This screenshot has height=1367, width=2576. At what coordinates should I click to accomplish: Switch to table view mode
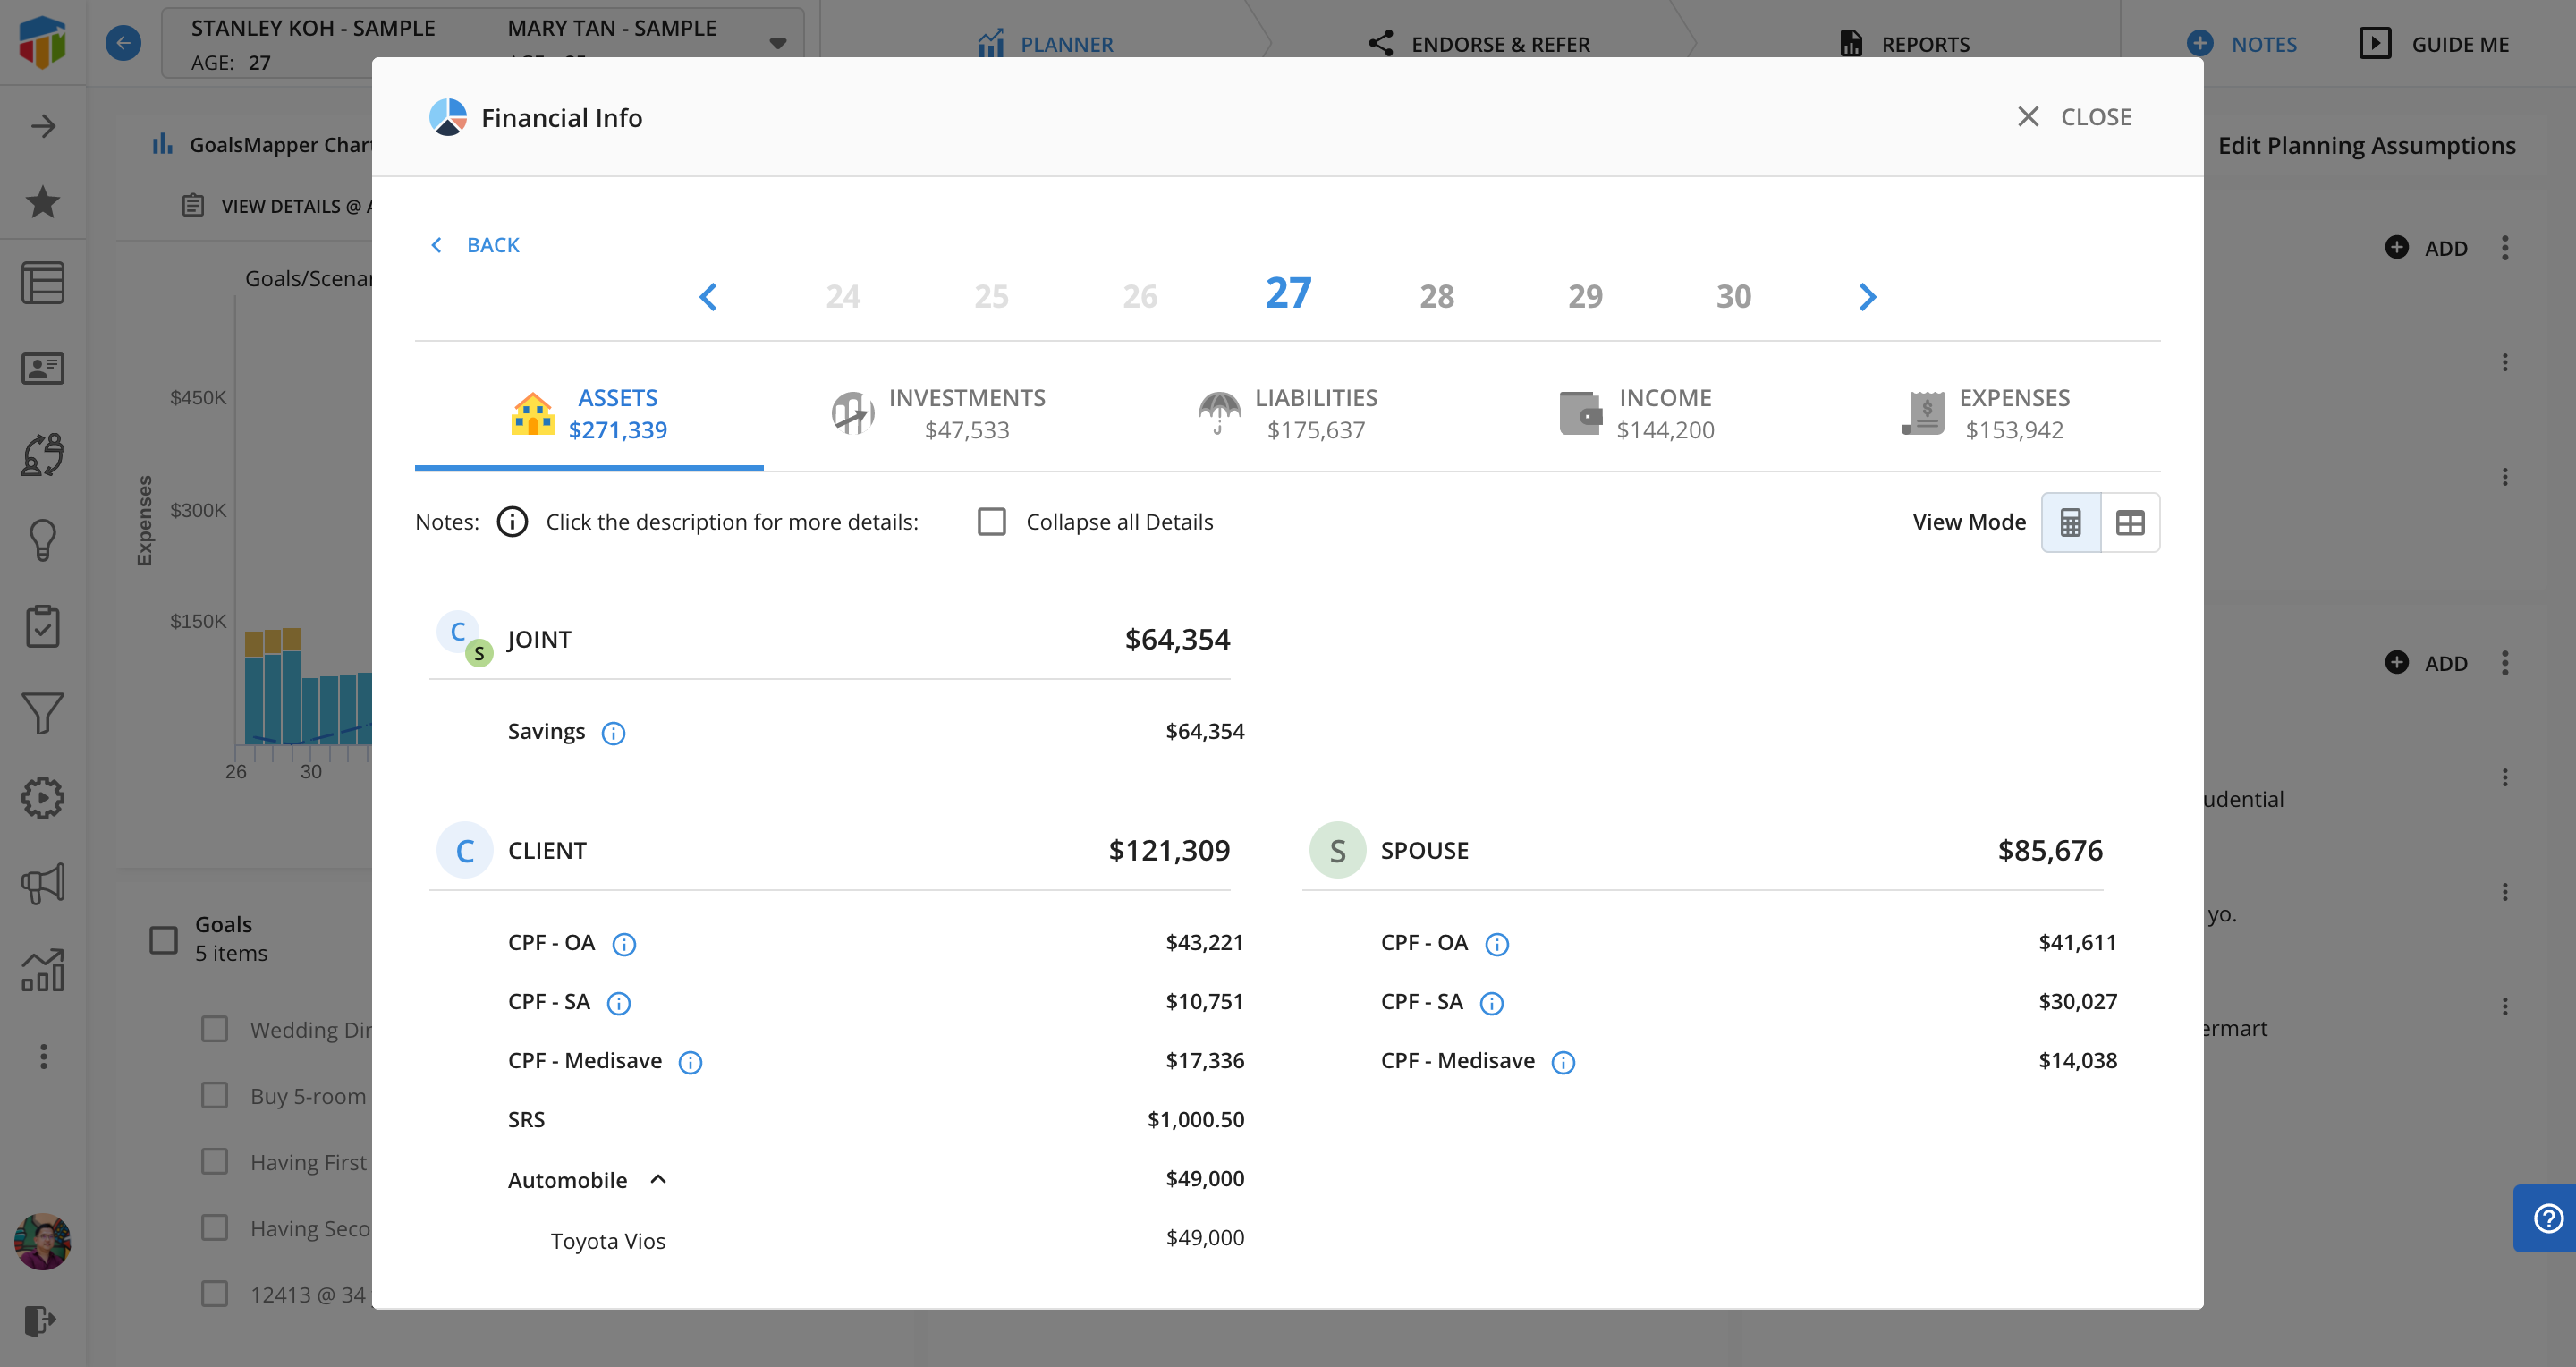pos(2130,522)
